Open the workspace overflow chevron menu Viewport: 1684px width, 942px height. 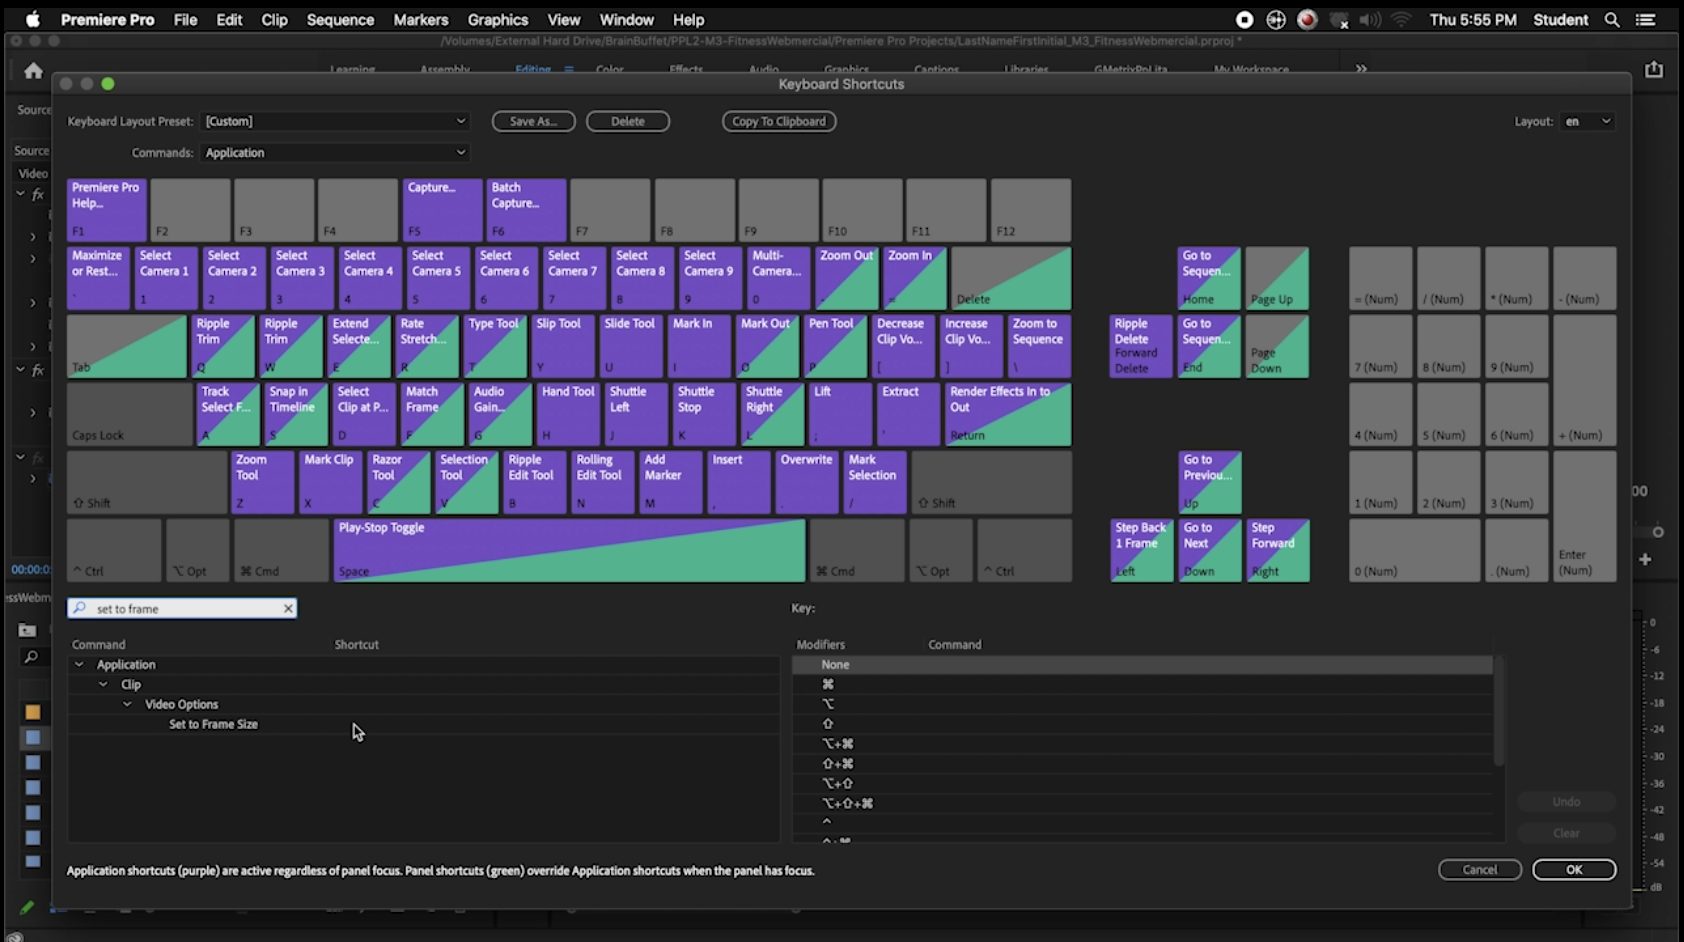click(x=1360, y=69)
